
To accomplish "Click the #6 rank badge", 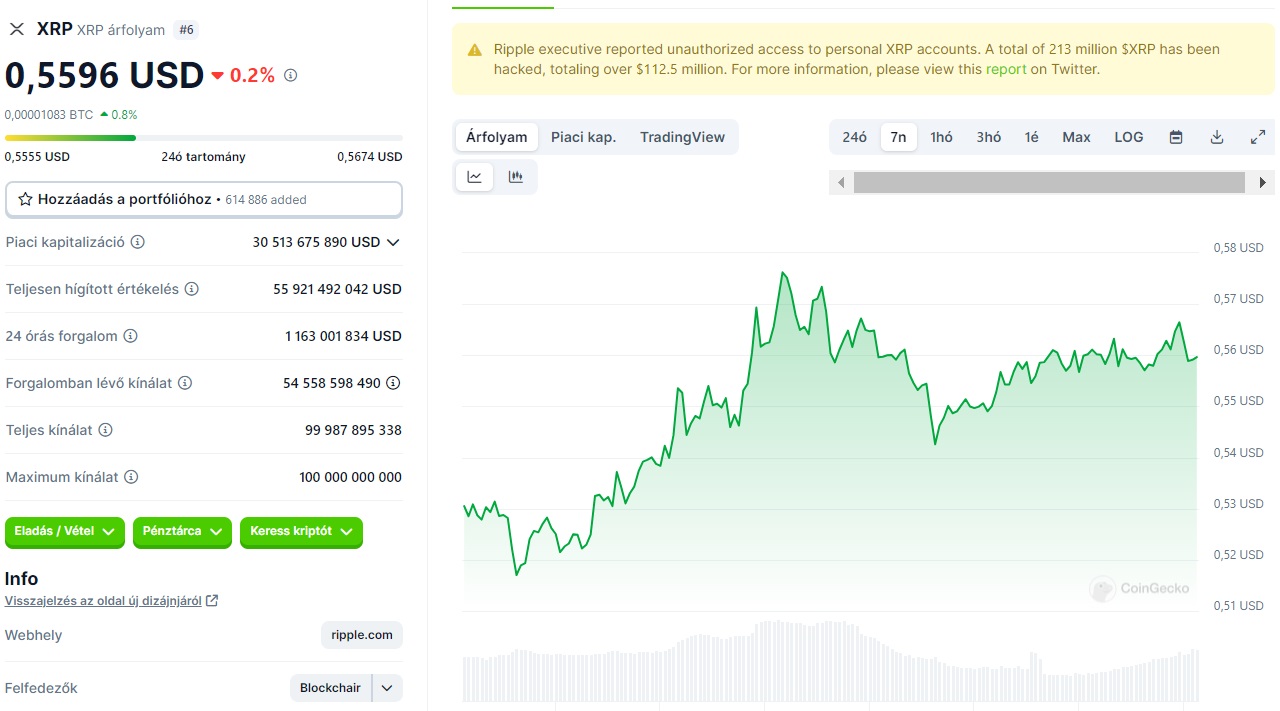I will point(186,30).
